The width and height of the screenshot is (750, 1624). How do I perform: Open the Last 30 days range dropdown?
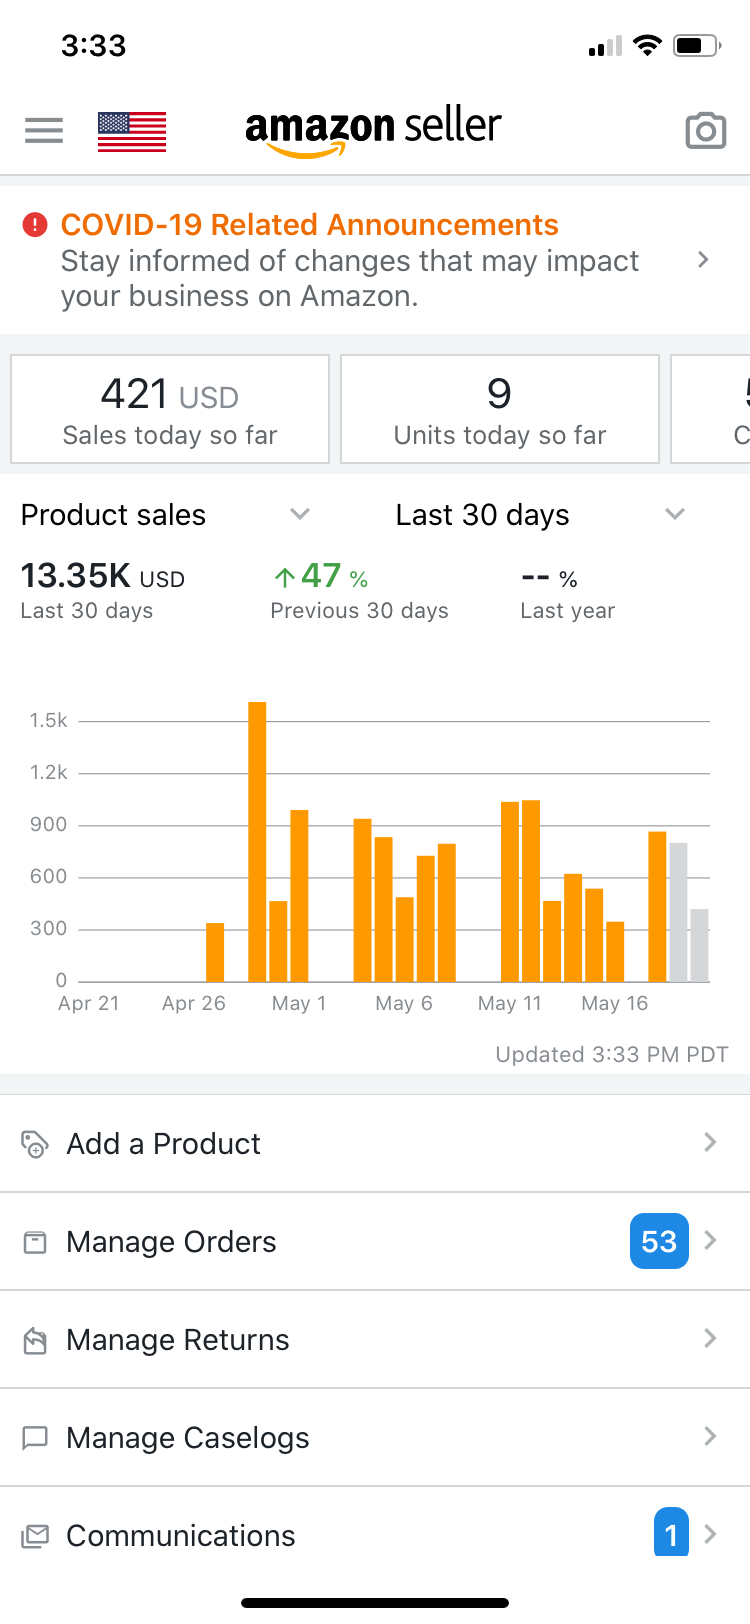coord(674,514)
